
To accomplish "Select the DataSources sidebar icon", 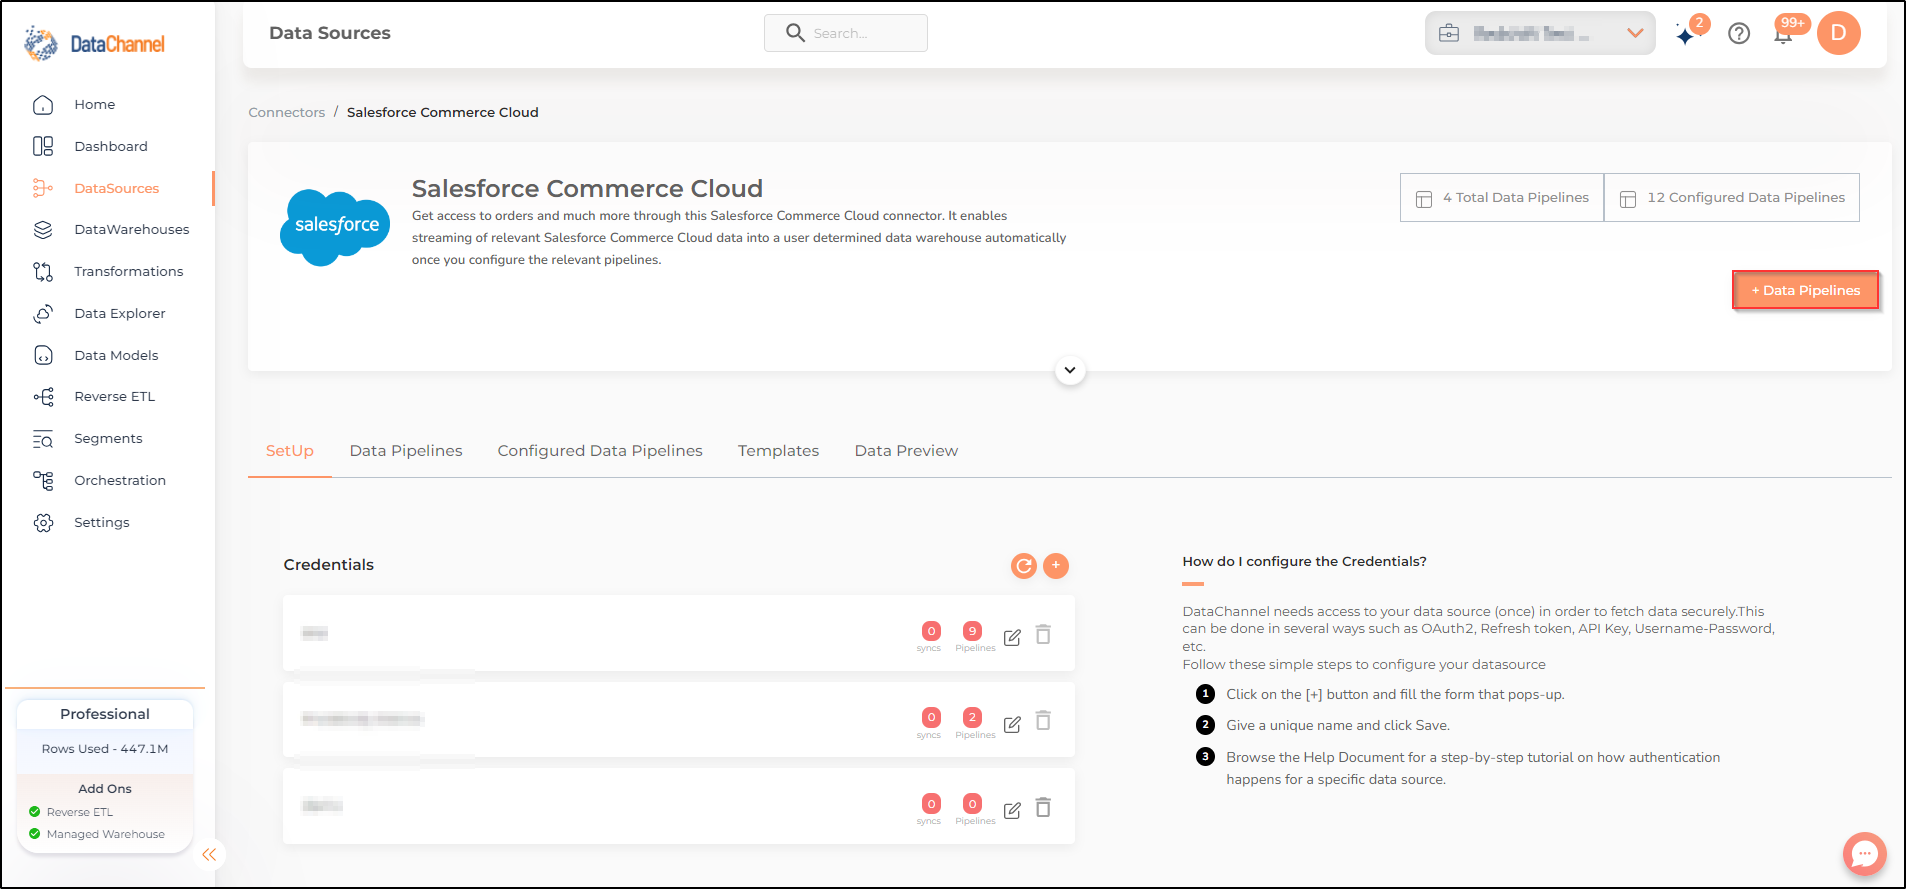I will pos(43,188).
